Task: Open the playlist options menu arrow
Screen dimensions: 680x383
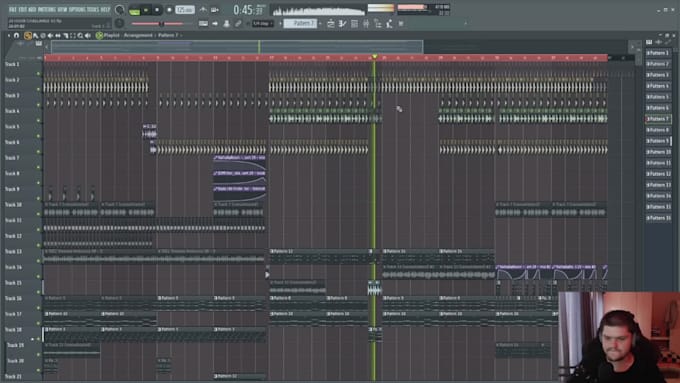Action: click(x=8, y=36)
